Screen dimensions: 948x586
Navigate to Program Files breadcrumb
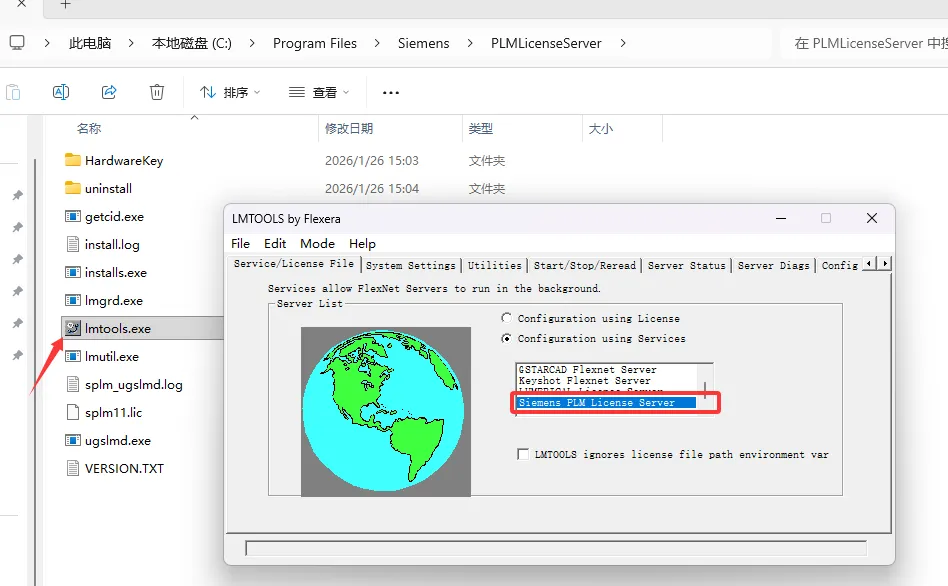point(314,44)
